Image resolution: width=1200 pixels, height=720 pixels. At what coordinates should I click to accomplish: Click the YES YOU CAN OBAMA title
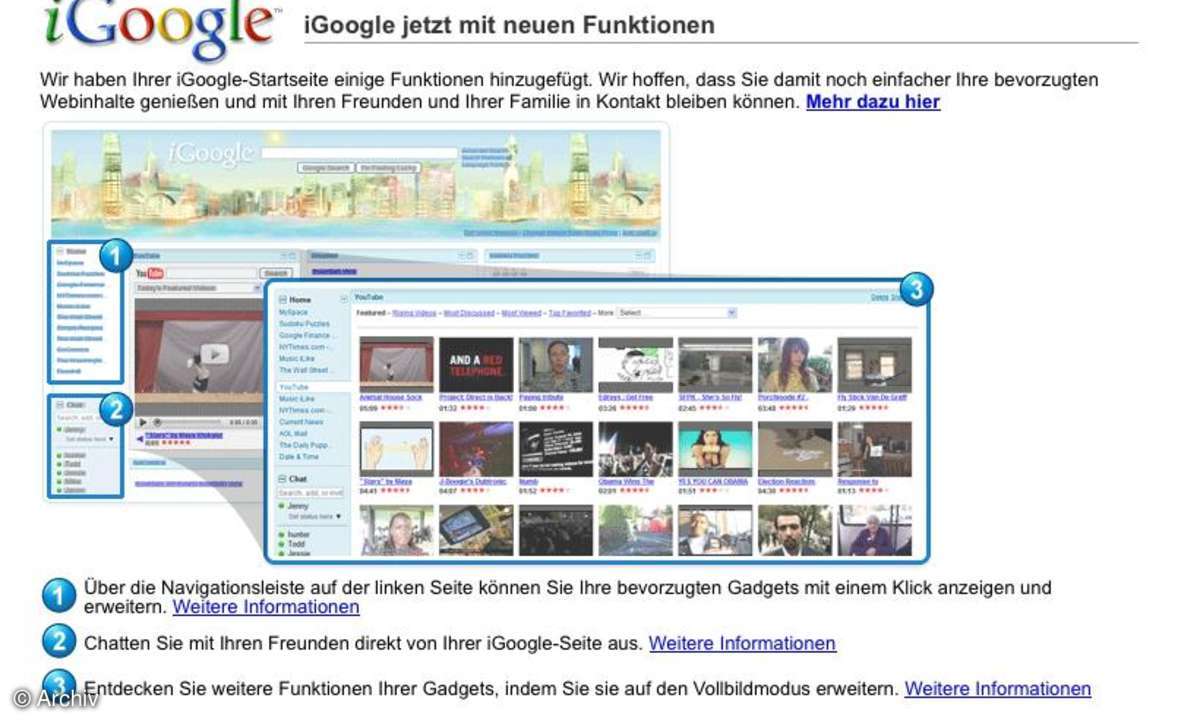click(713, 482)
